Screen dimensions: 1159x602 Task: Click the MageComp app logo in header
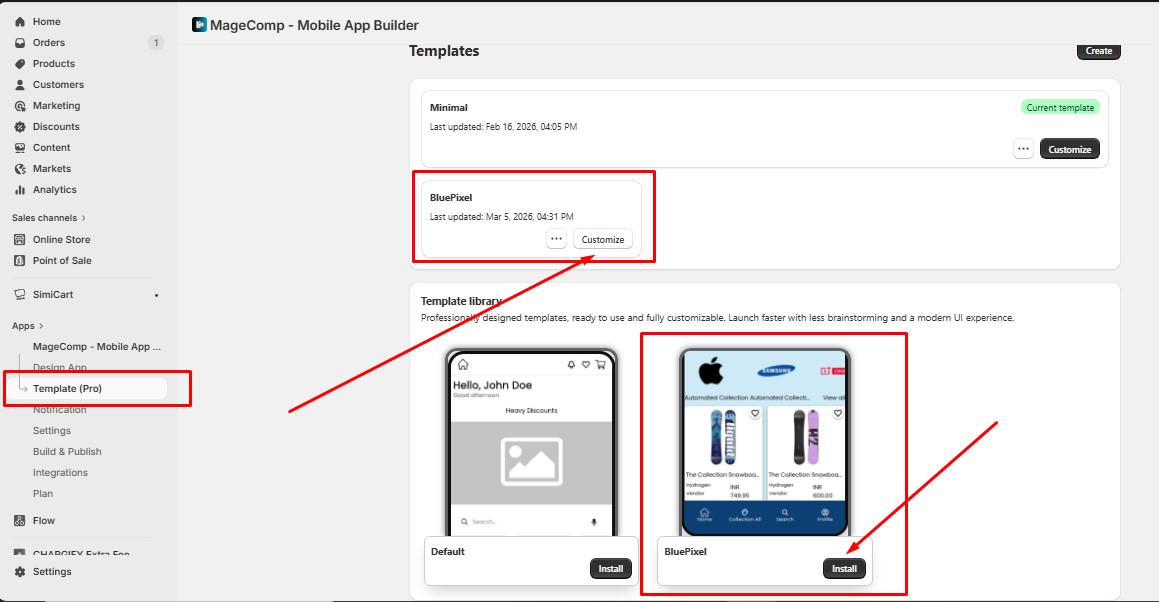coord(199,25)
